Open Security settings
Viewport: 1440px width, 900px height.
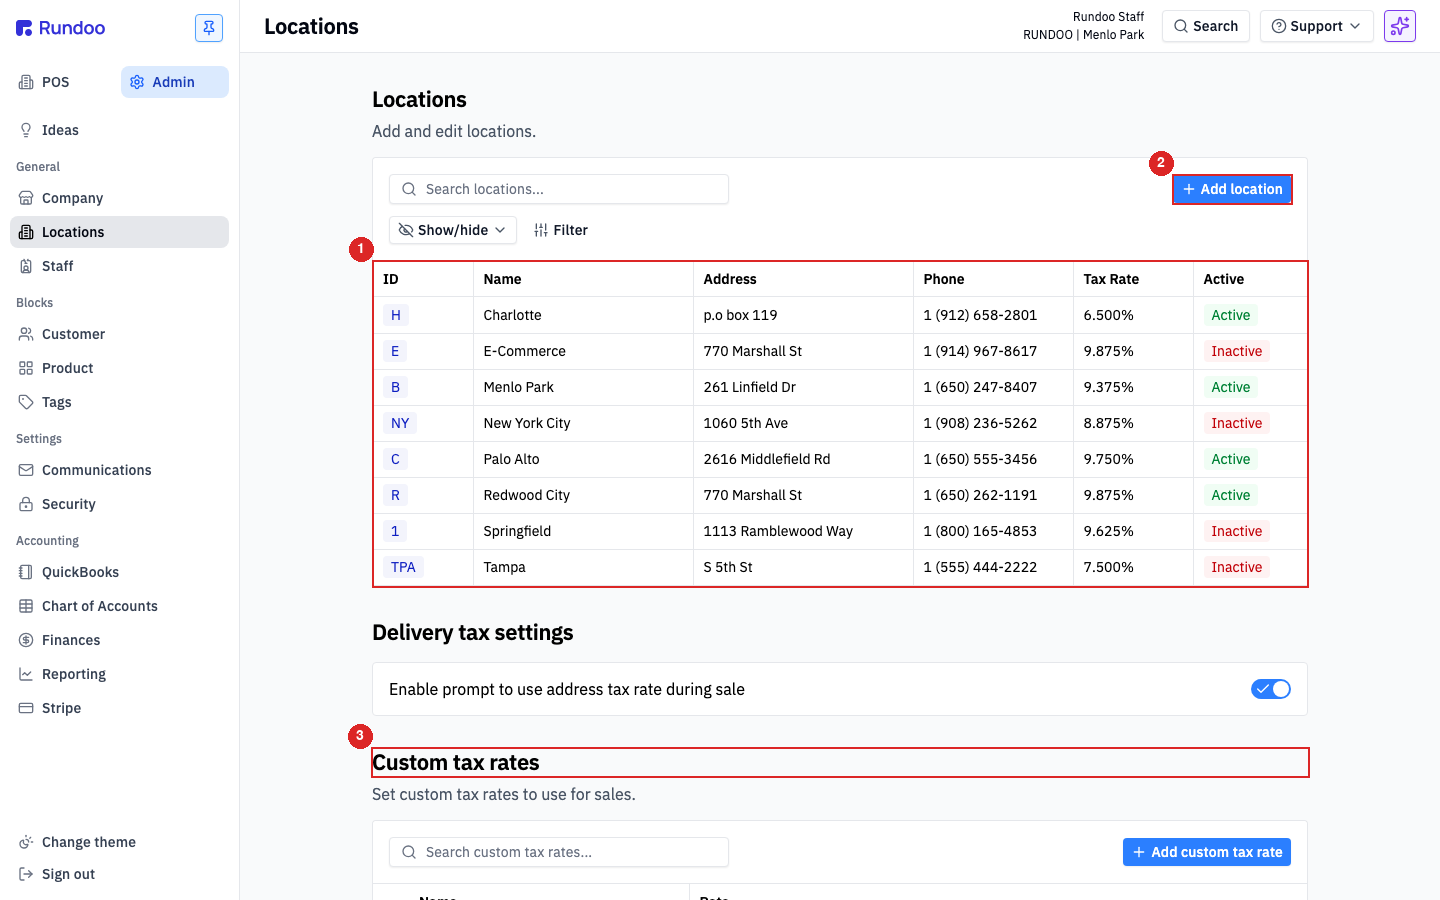pos(119,504)
